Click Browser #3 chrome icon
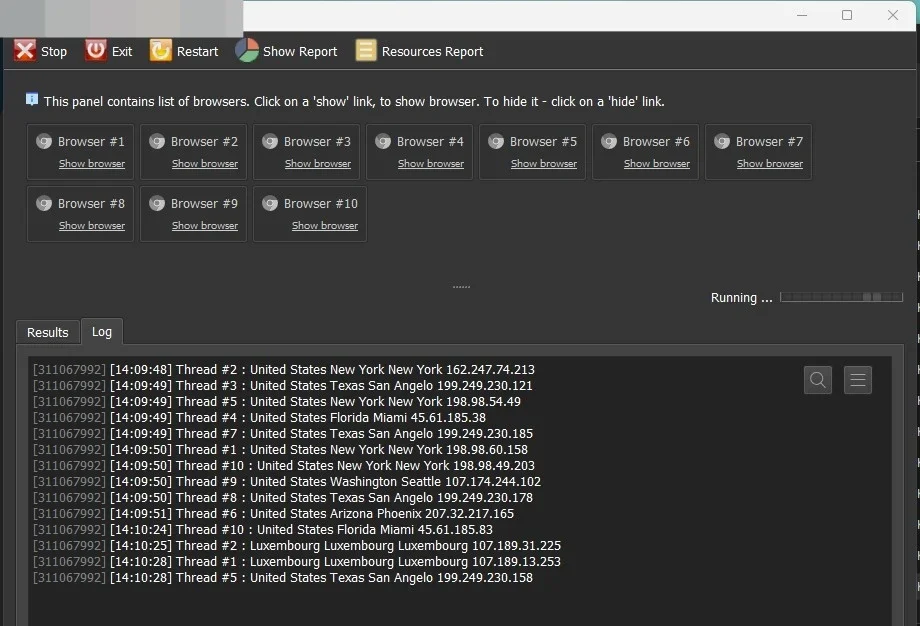Image resolution: width=920 pixels, height=626 pixels. [270, 141]
